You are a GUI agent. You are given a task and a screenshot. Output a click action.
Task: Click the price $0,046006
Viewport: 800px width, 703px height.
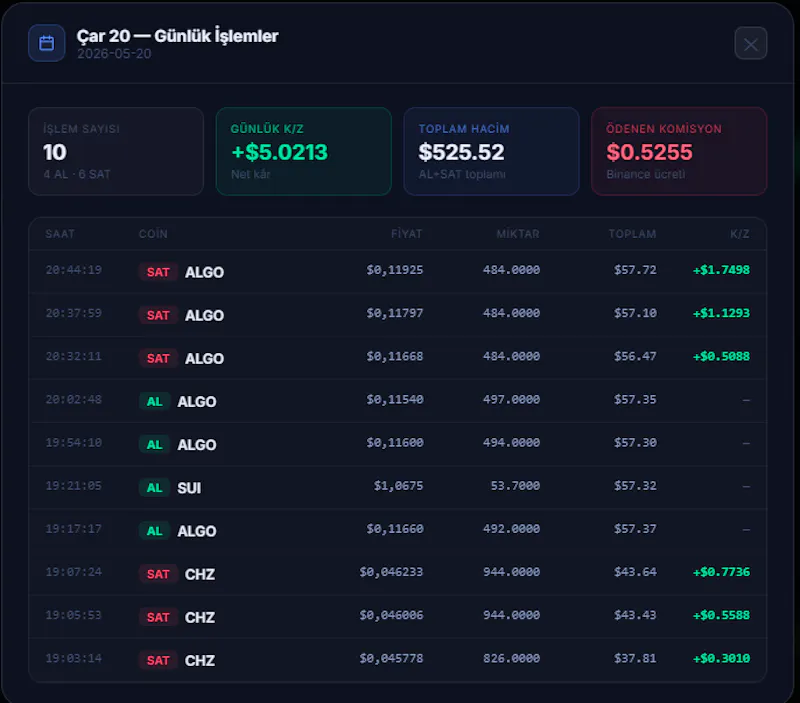point(391,615)
